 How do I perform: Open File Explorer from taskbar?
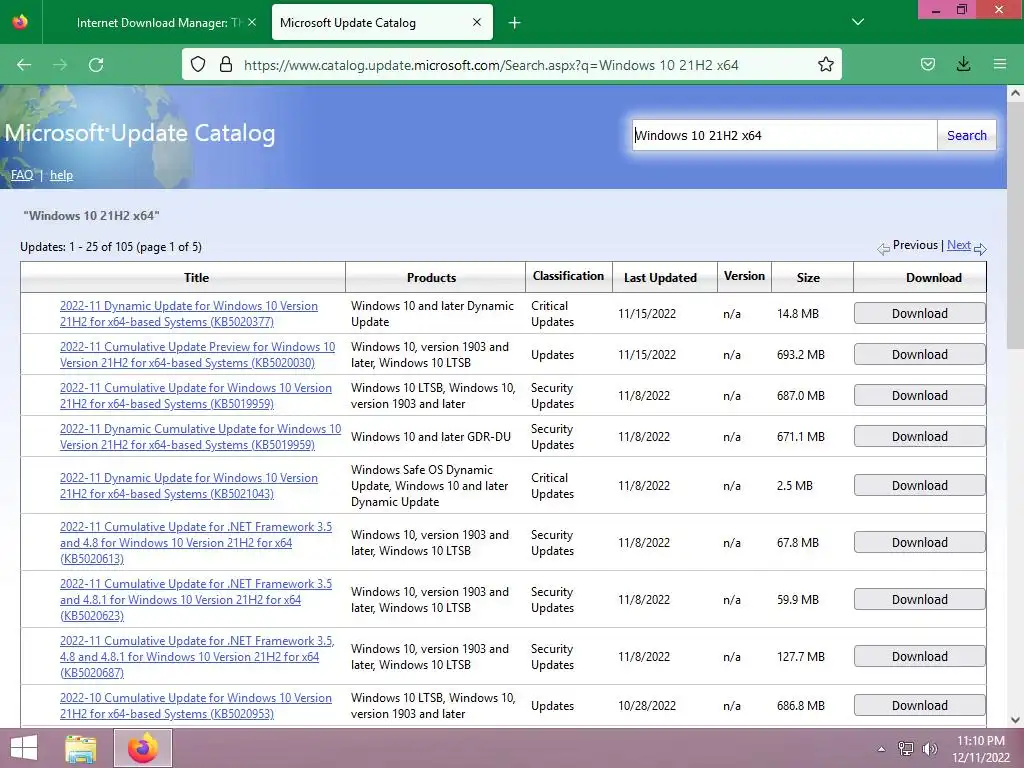81,748
